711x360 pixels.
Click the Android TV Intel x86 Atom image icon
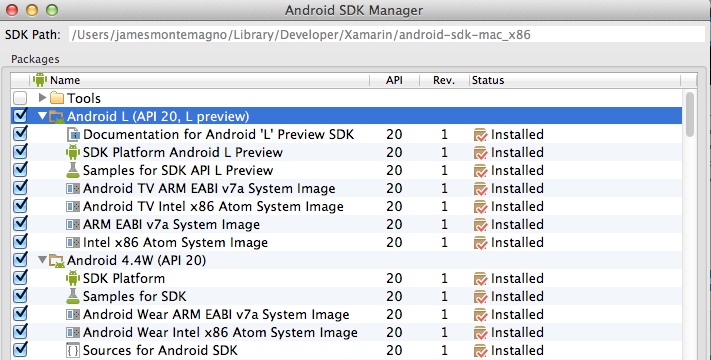coord(73,206)
